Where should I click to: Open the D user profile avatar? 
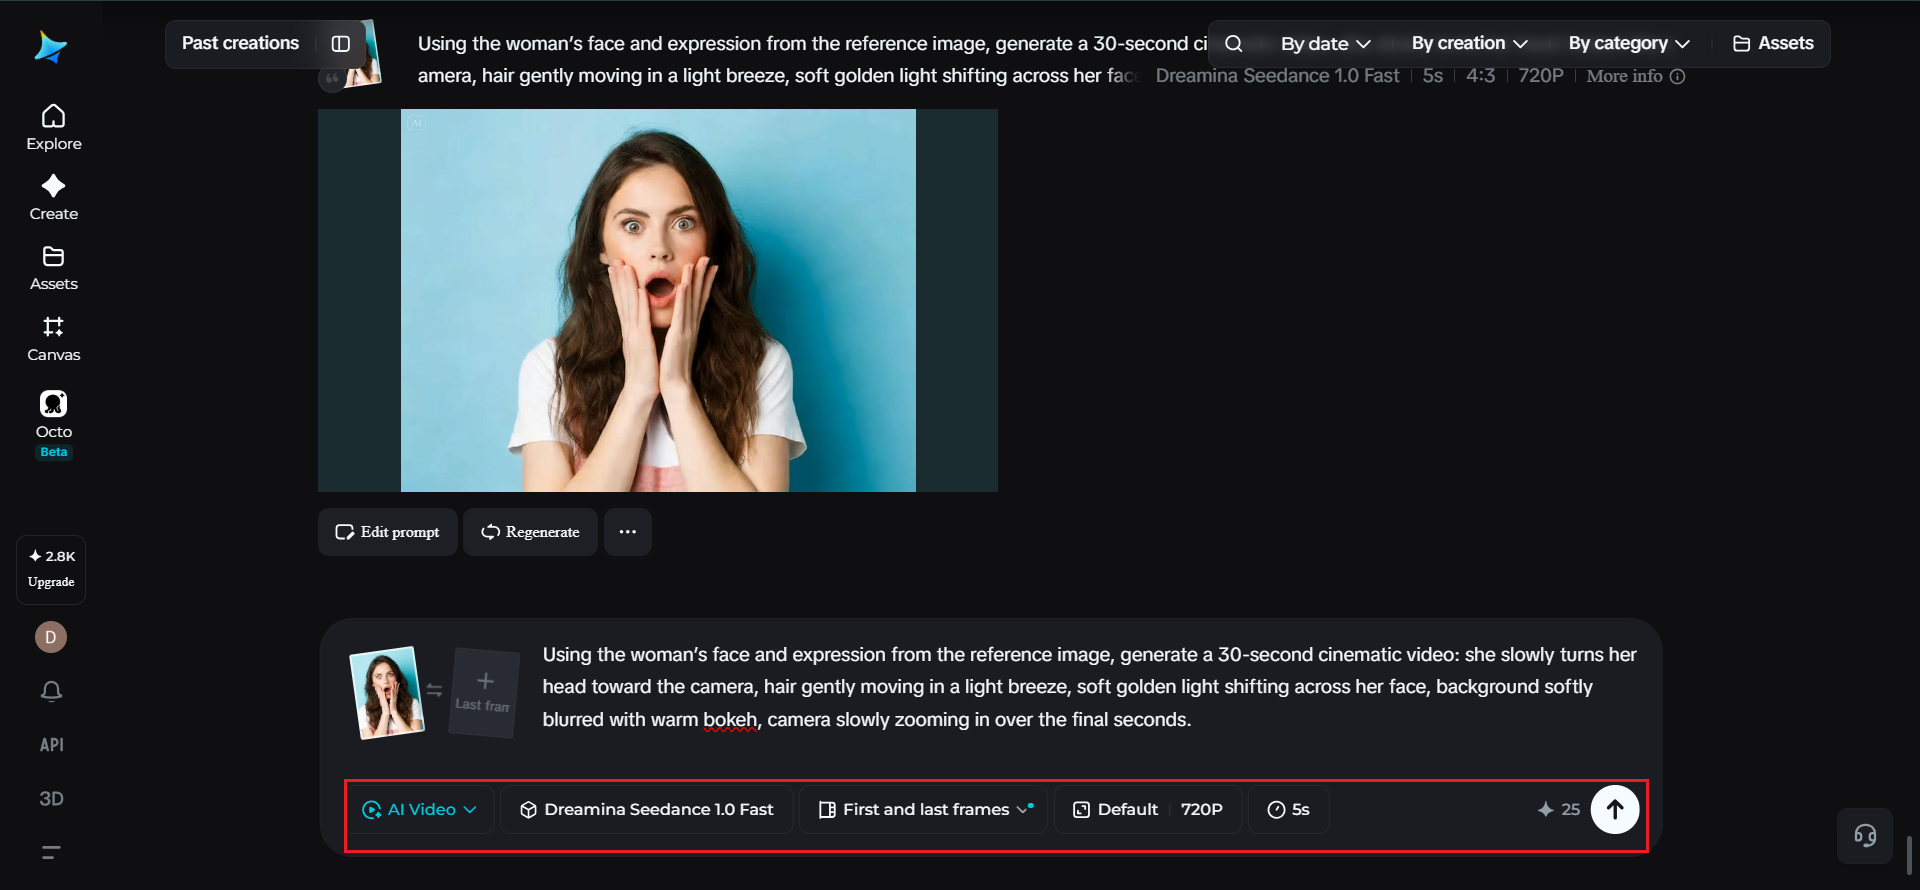pyautogui.click(x=51, y=637)
